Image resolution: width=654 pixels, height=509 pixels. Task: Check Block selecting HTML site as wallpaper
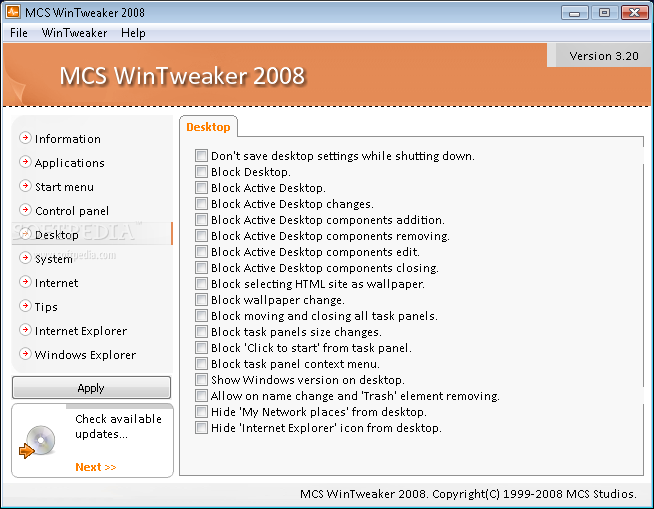[x=201, y=284]
